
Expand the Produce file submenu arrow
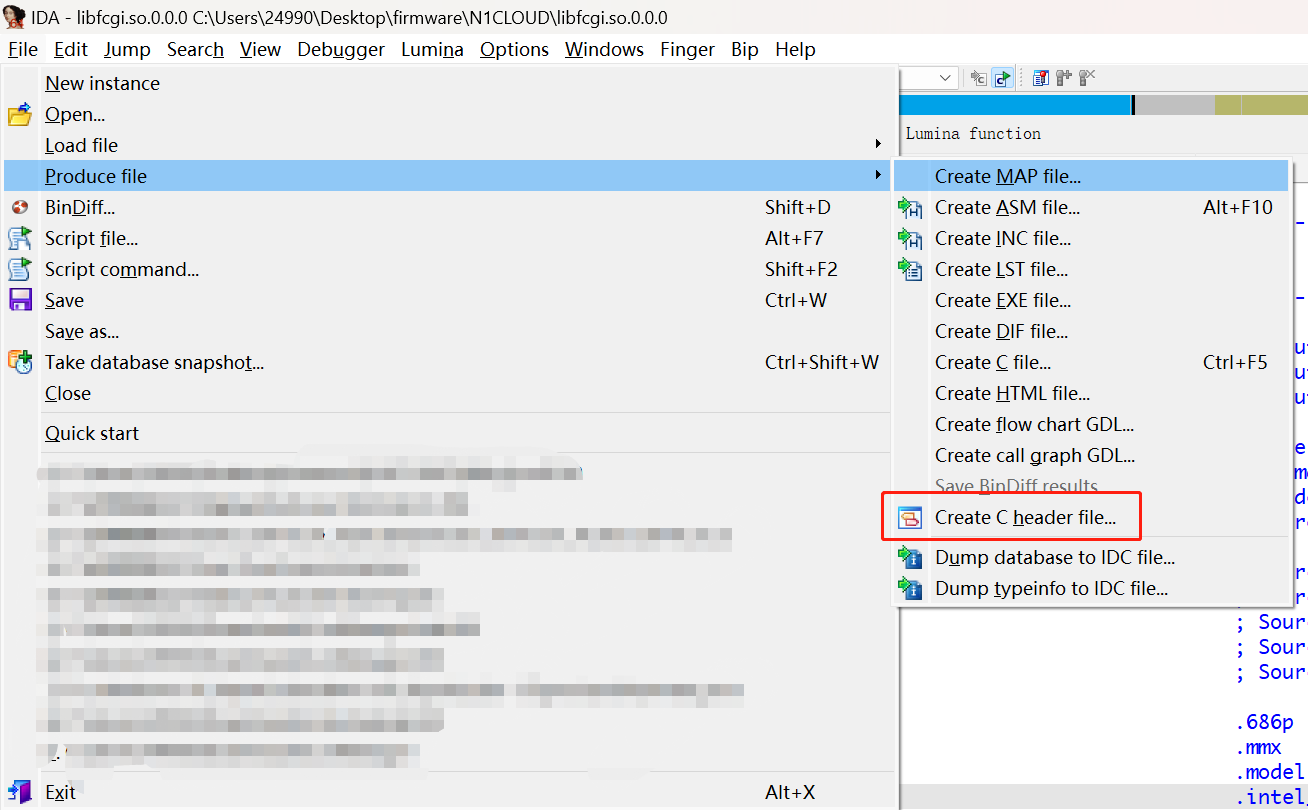[x=878, y=176]
